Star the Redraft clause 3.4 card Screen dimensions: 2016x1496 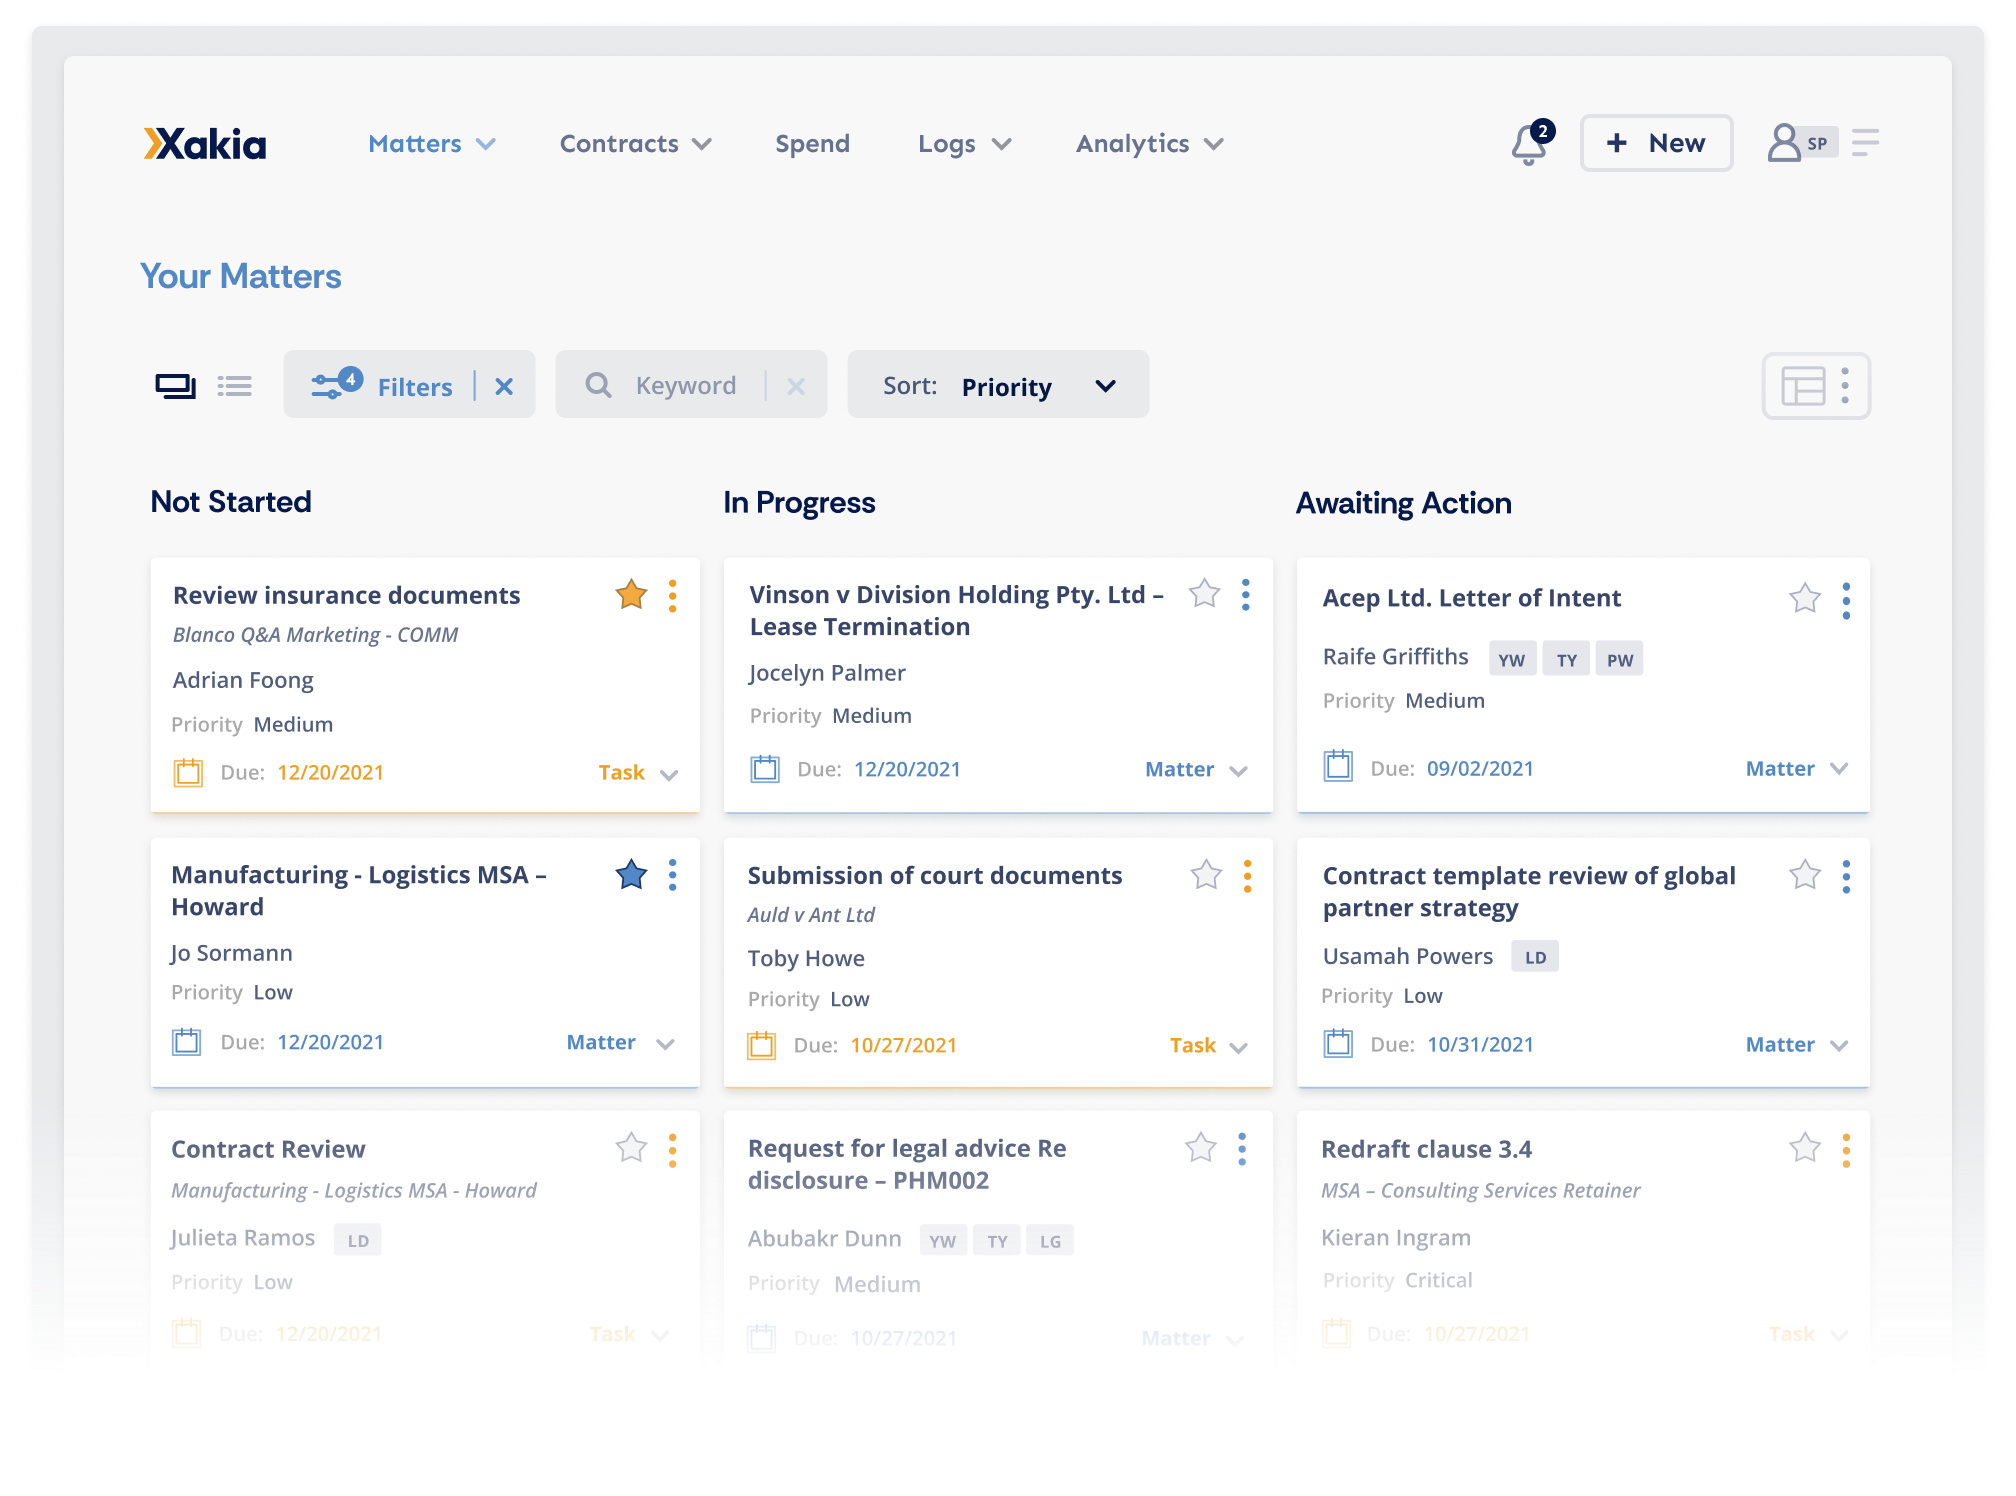(1804, 1148)
